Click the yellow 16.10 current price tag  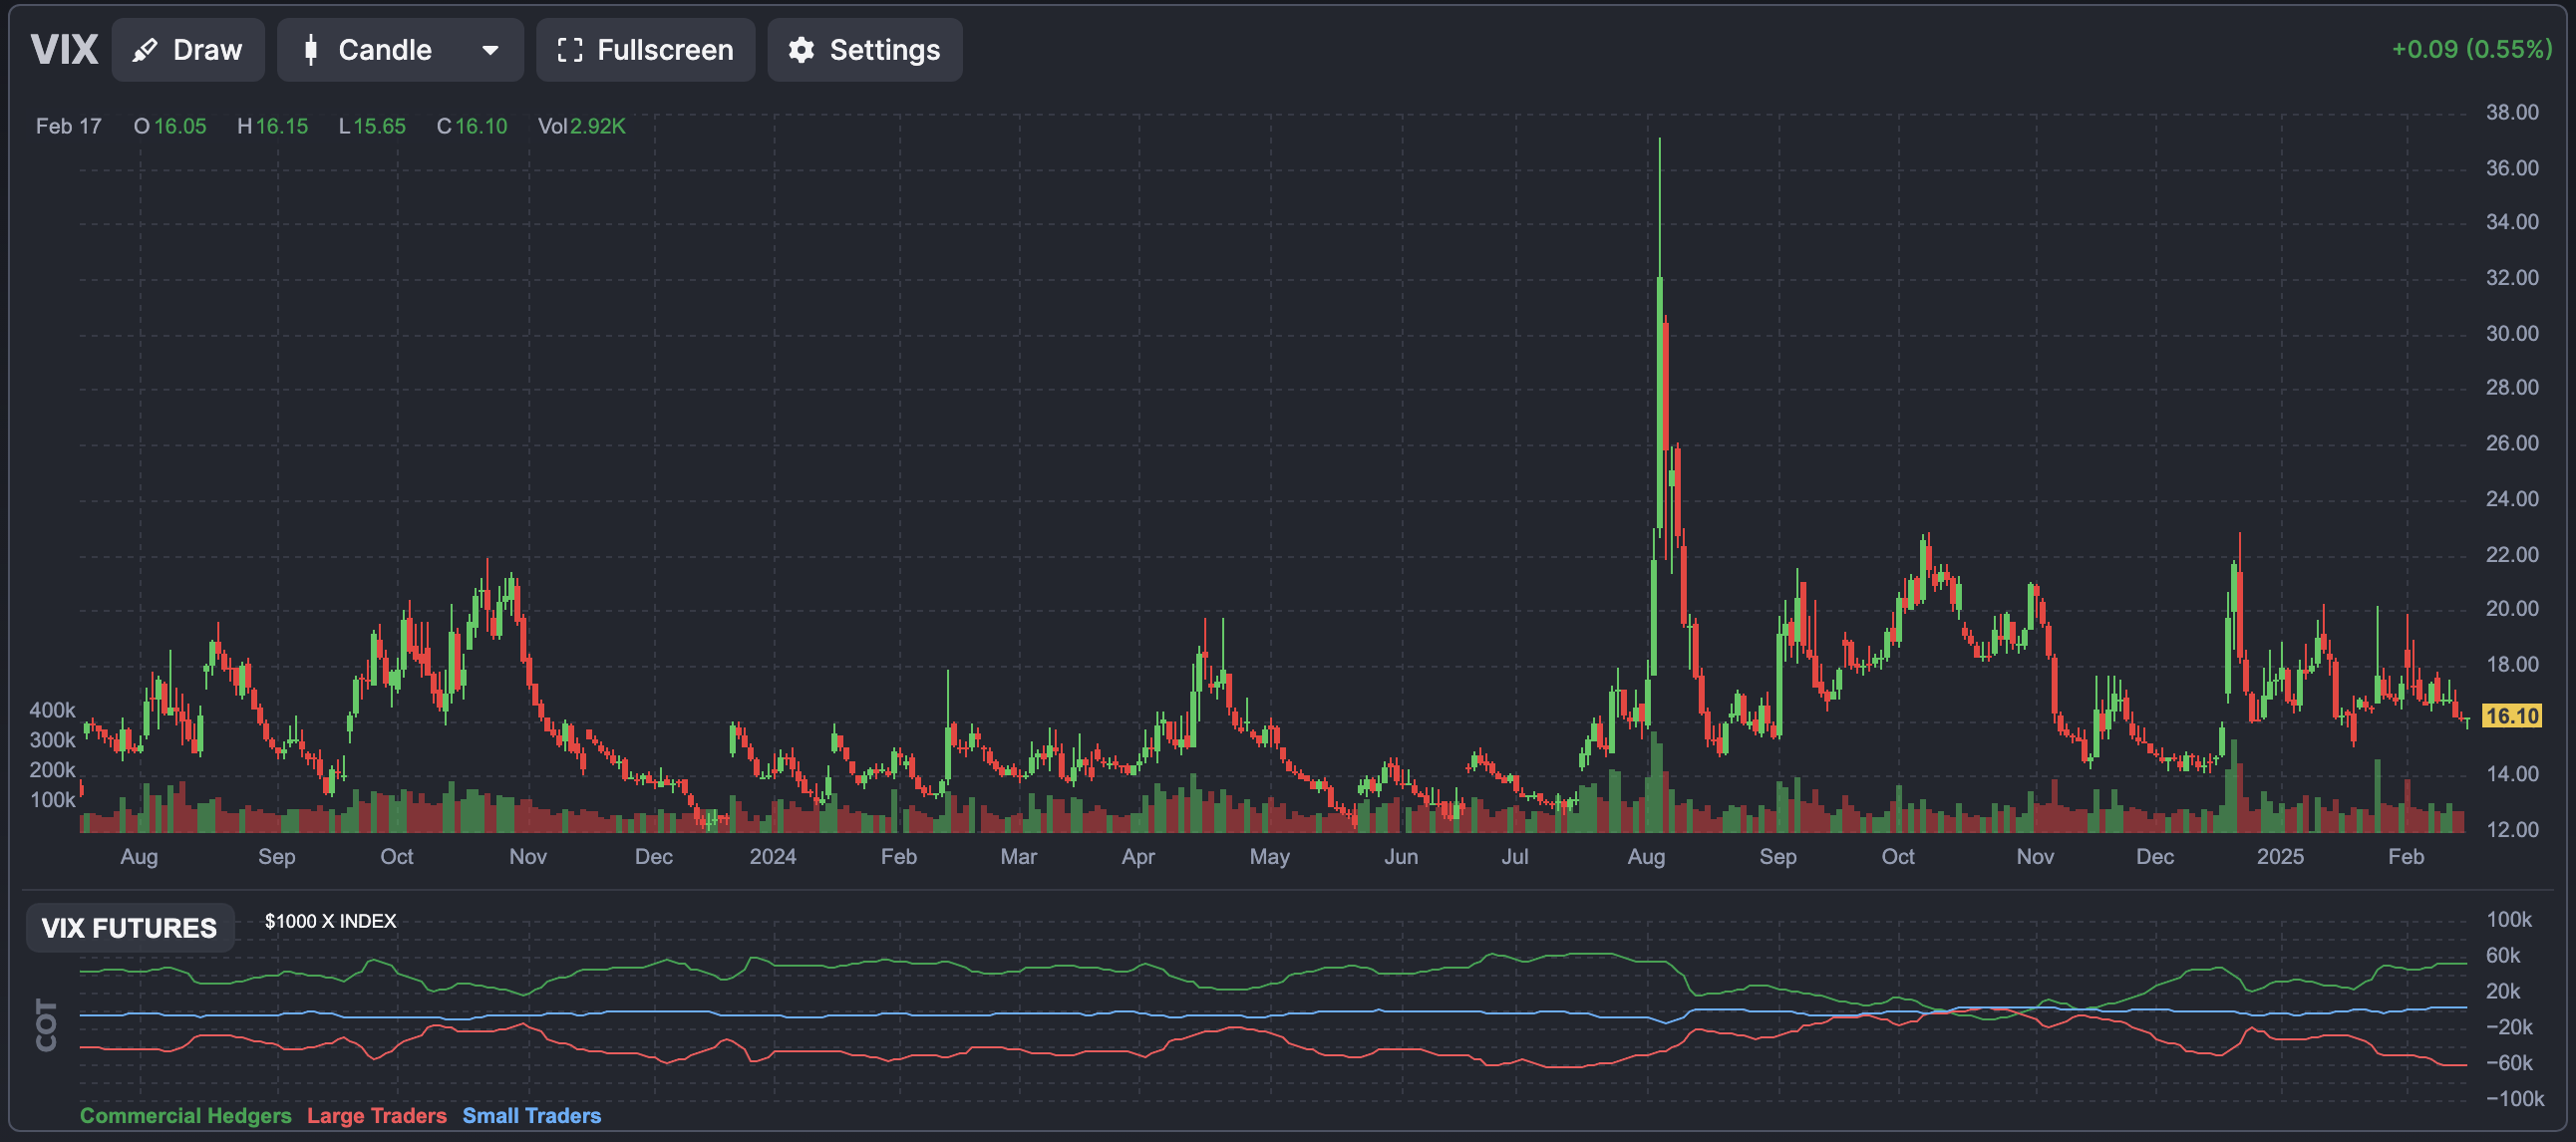pos(2511,716)
